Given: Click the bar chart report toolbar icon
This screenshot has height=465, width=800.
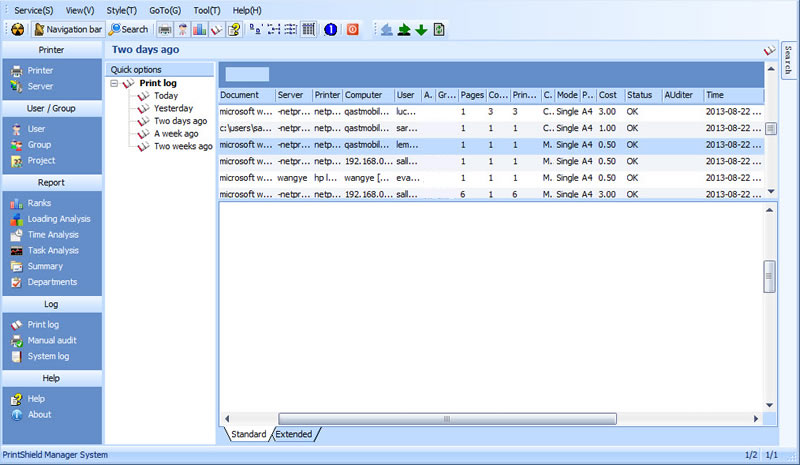Looking at the screenshot, I should (x=199, y=30).
